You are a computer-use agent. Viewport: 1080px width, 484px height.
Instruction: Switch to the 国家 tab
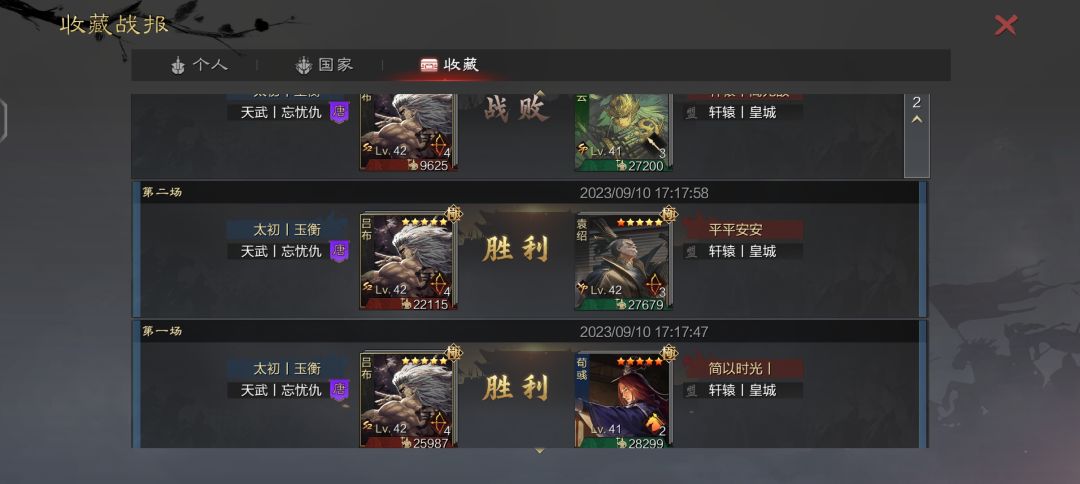324,65
